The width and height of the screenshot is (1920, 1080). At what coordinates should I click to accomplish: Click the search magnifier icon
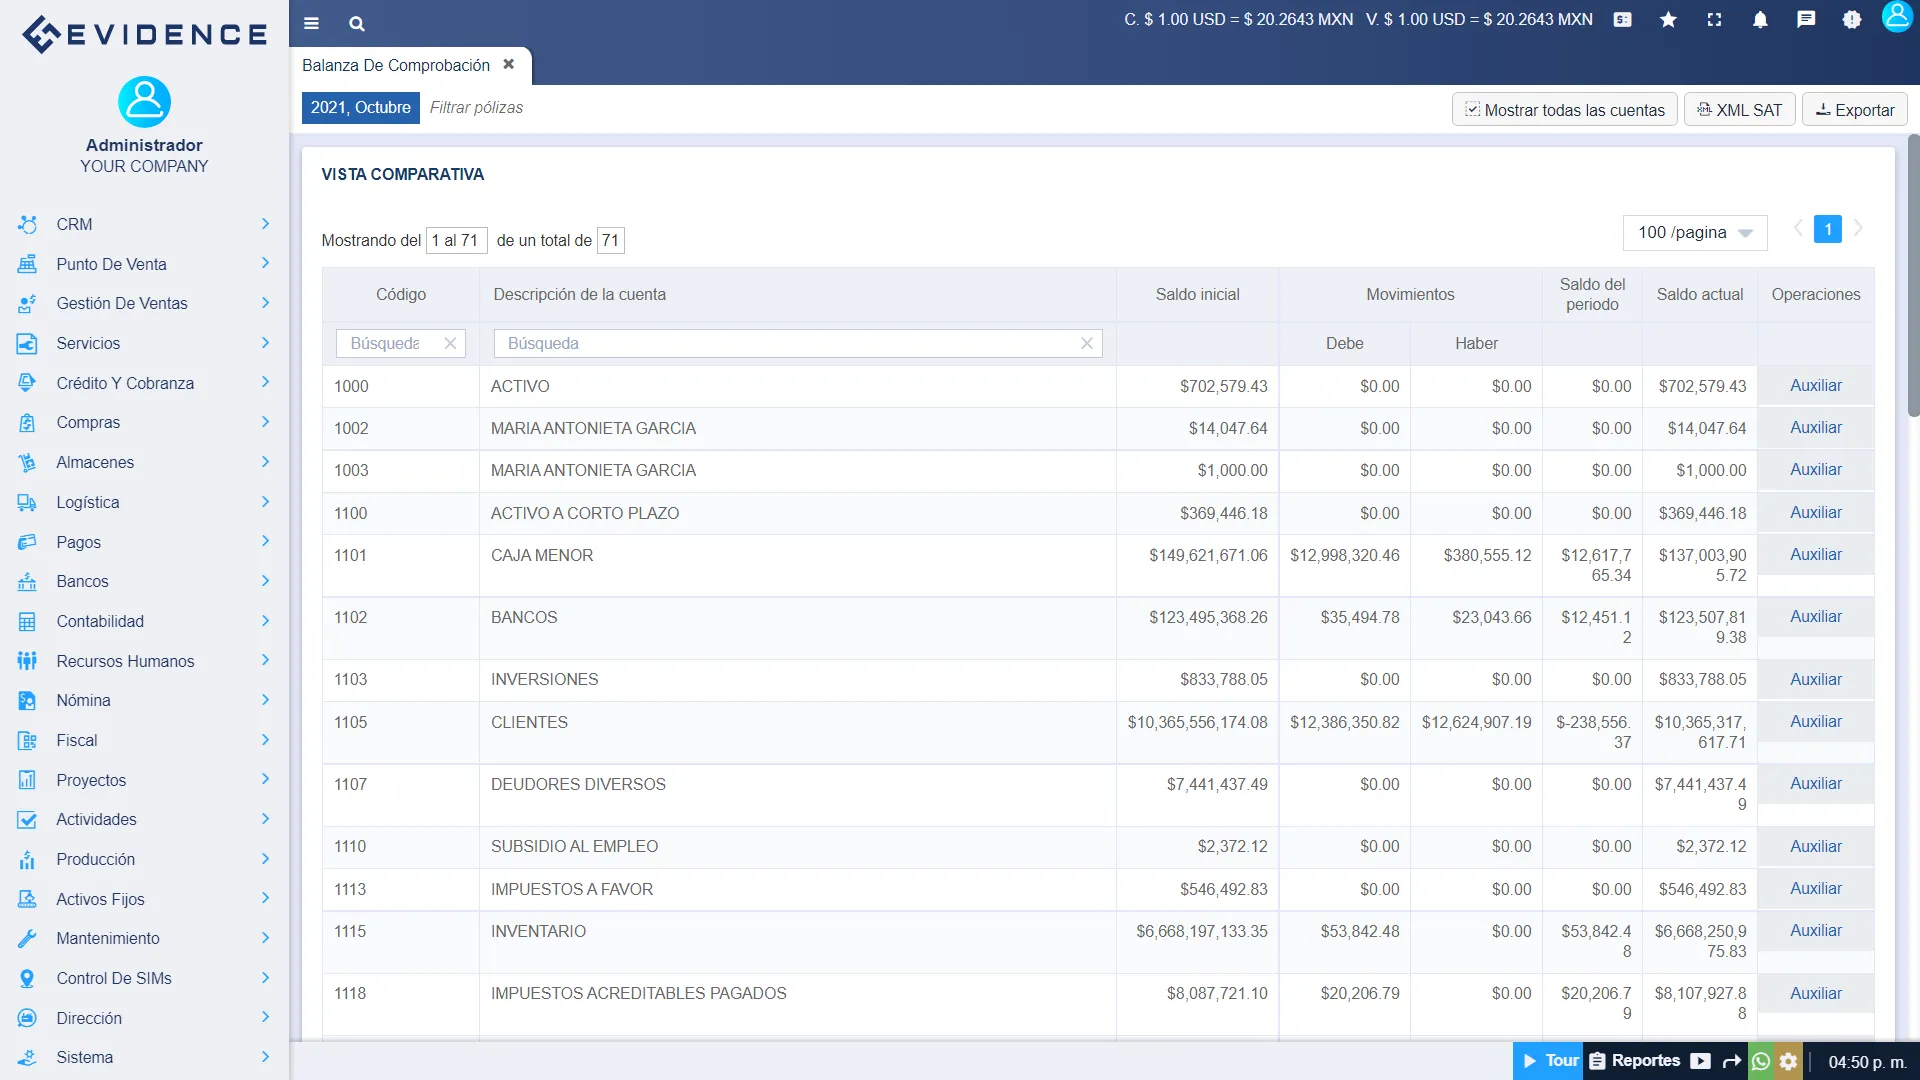click(357, 23)
